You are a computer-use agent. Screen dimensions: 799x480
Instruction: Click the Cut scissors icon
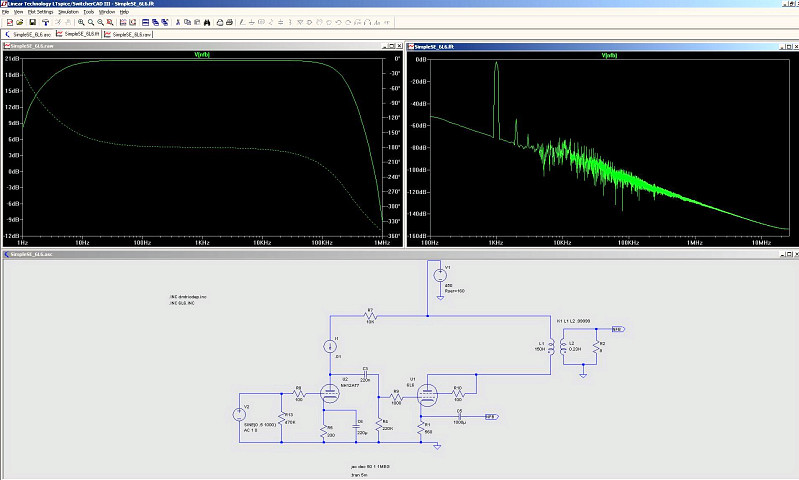click(178, 22)
